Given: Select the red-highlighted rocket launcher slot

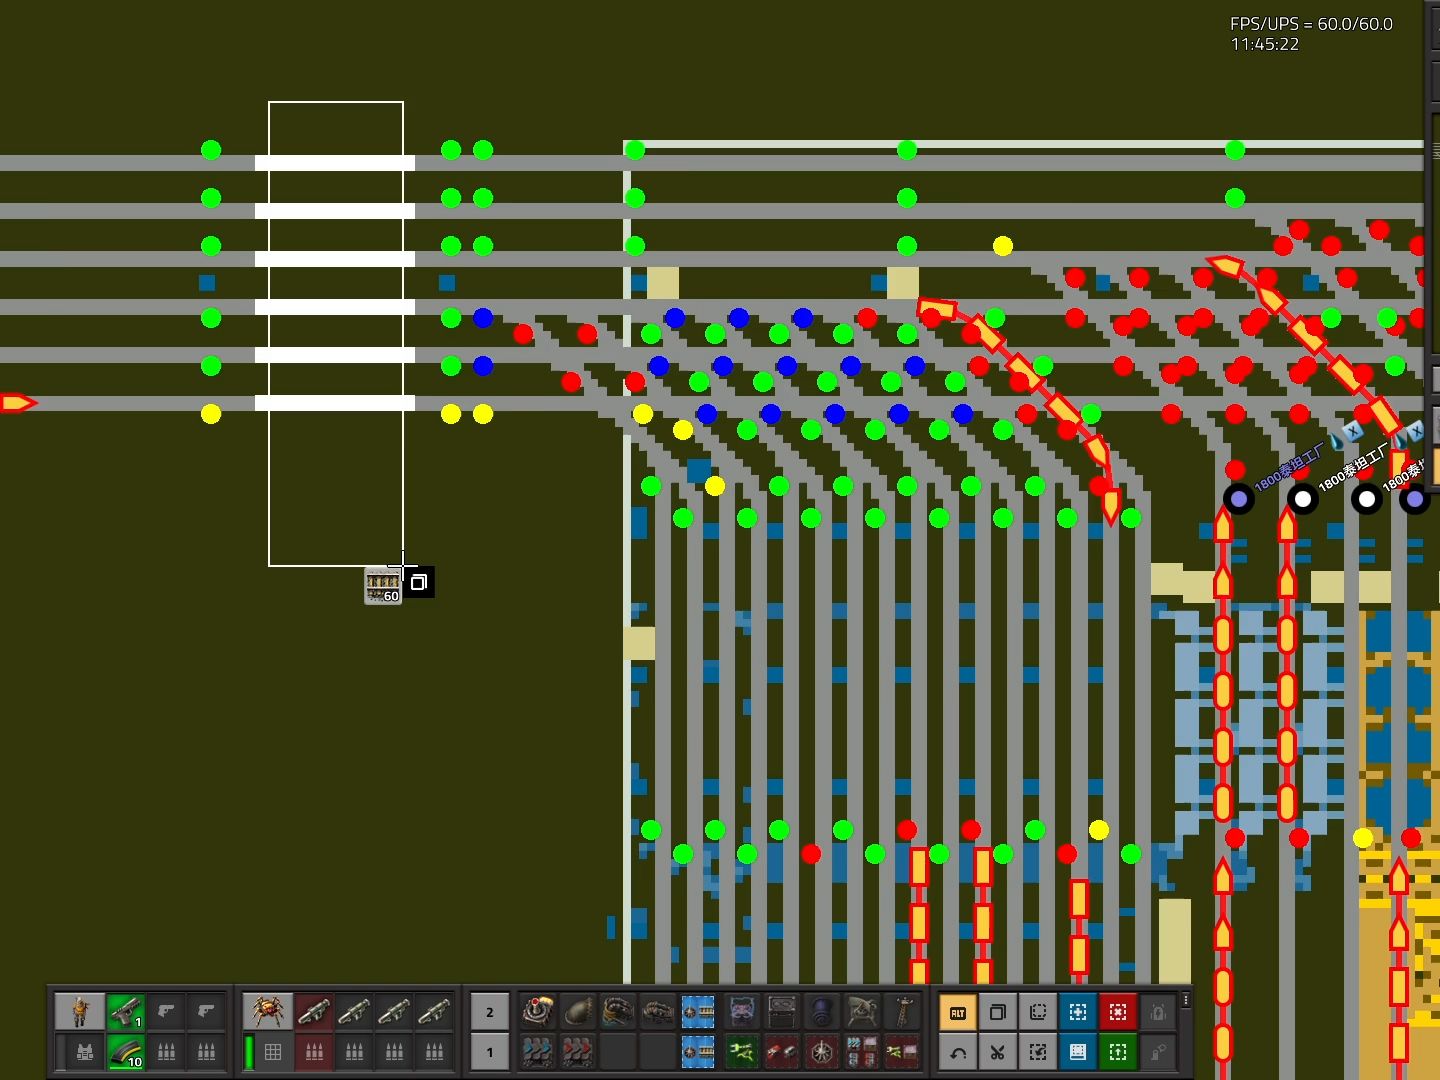Looking at the screenshot, I should click(314, 1012).
